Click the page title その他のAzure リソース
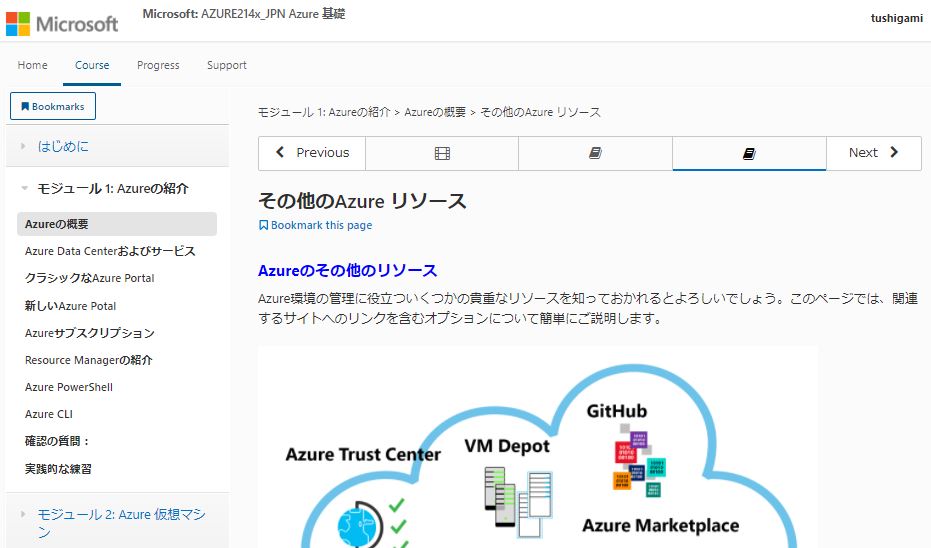931x548 pixels. (x=362, y=201)
